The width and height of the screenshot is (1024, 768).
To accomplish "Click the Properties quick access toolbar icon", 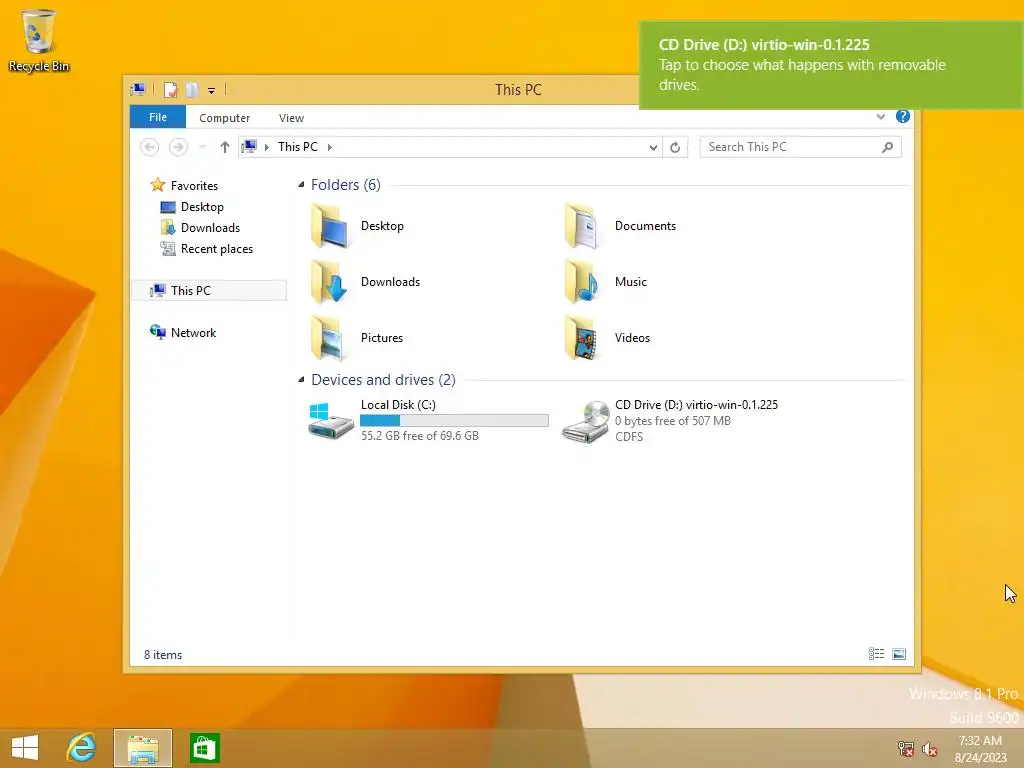I will (x=170, y=90).
